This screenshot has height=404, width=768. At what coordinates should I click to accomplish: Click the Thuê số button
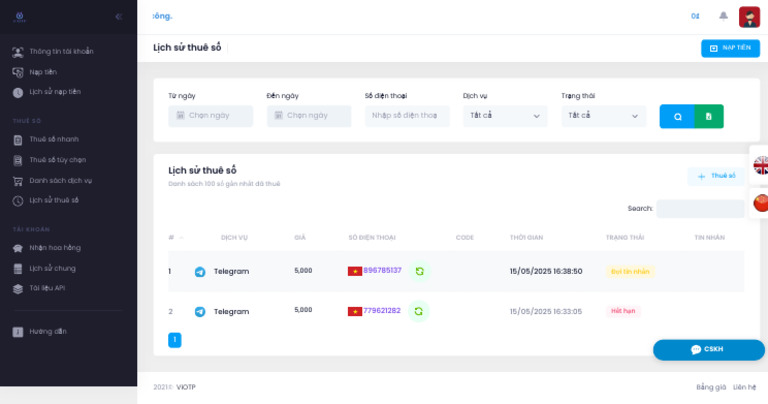716,176
